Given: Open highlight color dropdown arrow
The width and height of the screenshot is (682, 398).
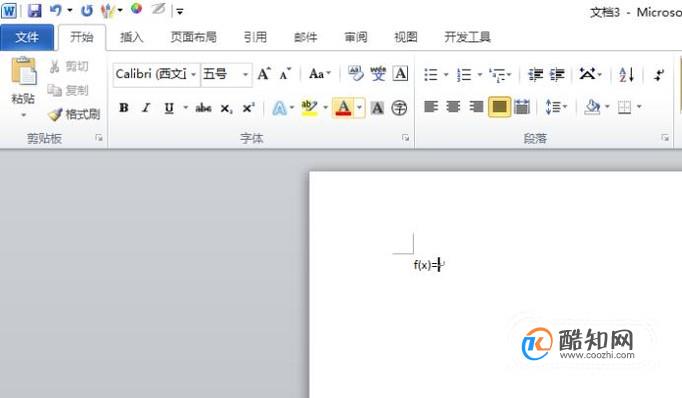Looking at the screenshot, I should point(325,108).
